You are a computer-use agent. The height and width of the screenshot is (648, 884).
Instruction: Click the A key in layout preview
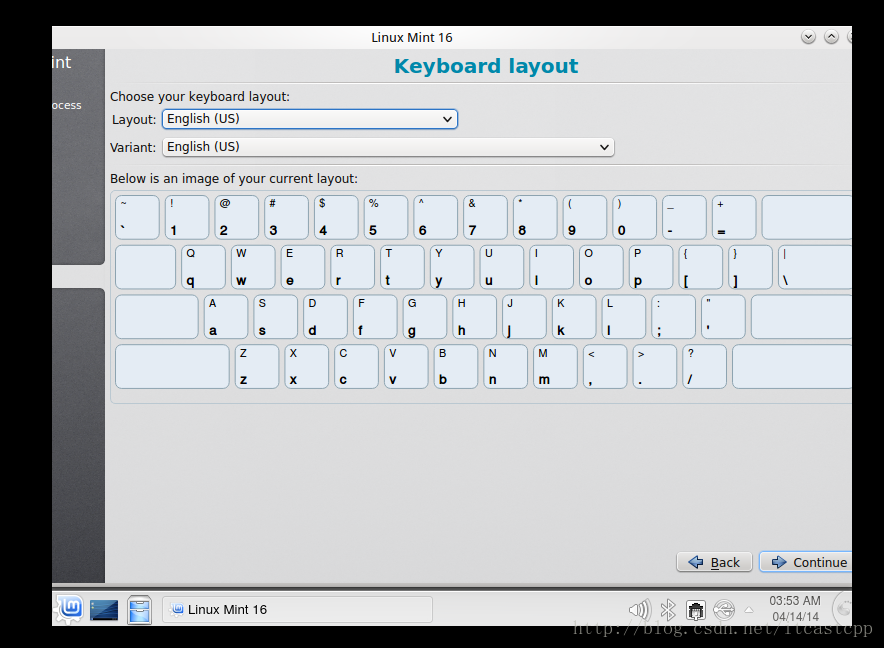point(226,316)
